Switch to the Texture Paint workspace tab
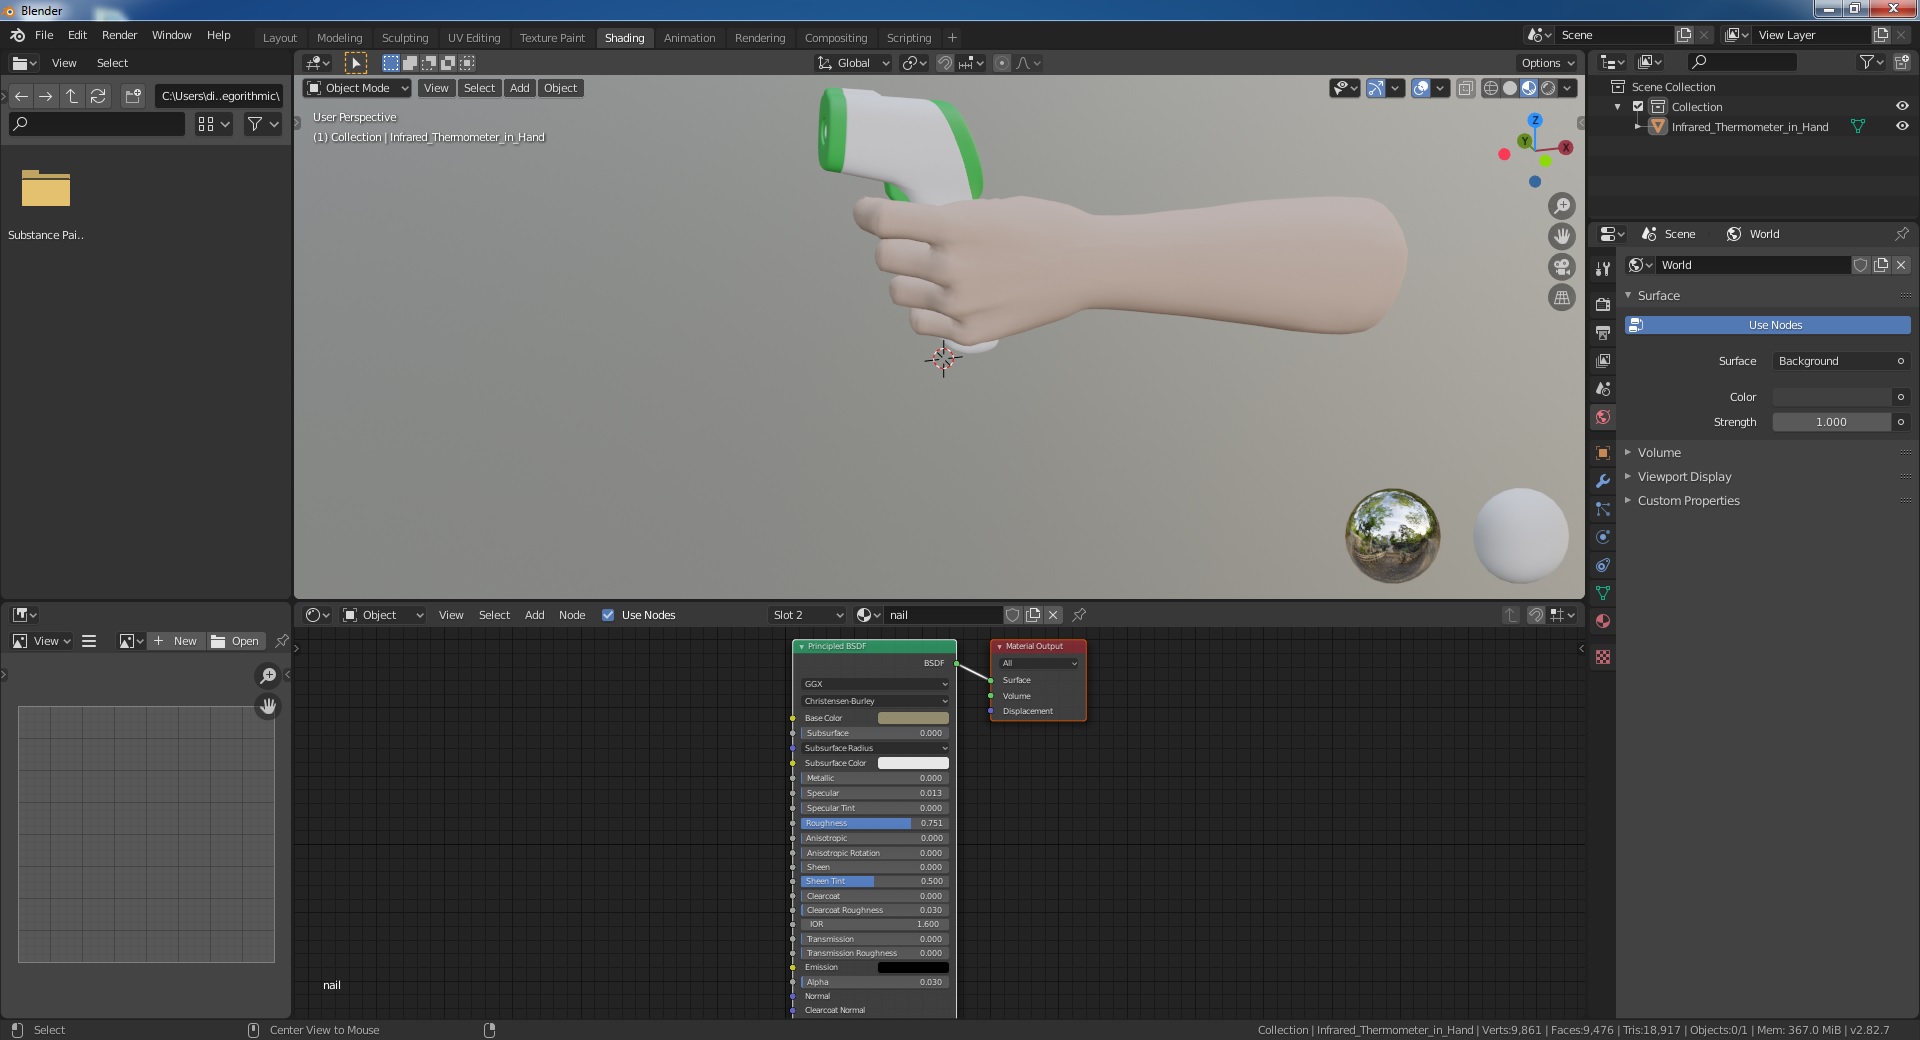This screenshot has height=1040, width=1920. pos(552,38)
